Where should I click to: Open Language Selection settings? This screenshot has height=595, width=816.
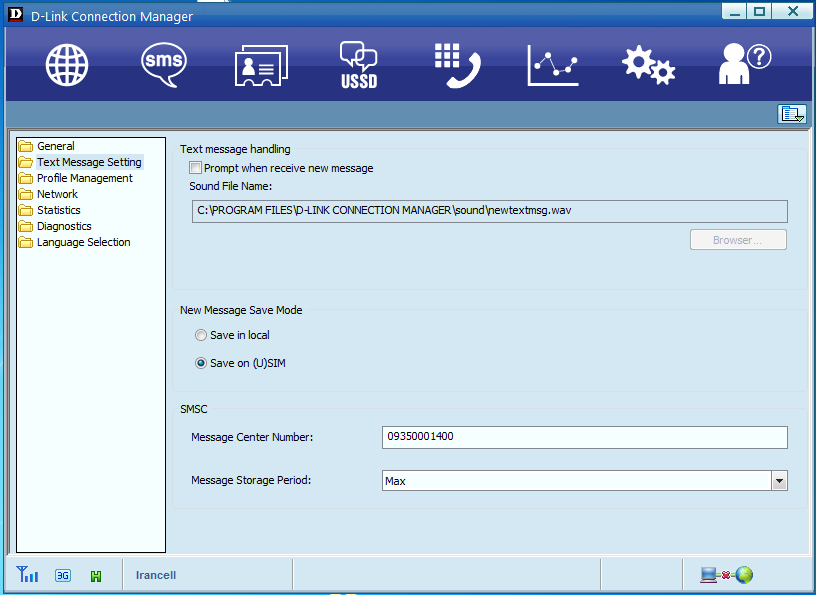[84, 242]
